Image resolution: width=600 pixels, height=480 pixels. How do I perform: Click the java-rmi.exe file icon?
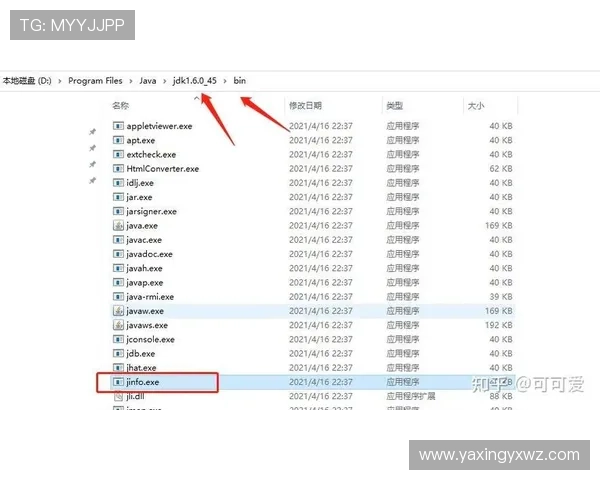[118, 297]
